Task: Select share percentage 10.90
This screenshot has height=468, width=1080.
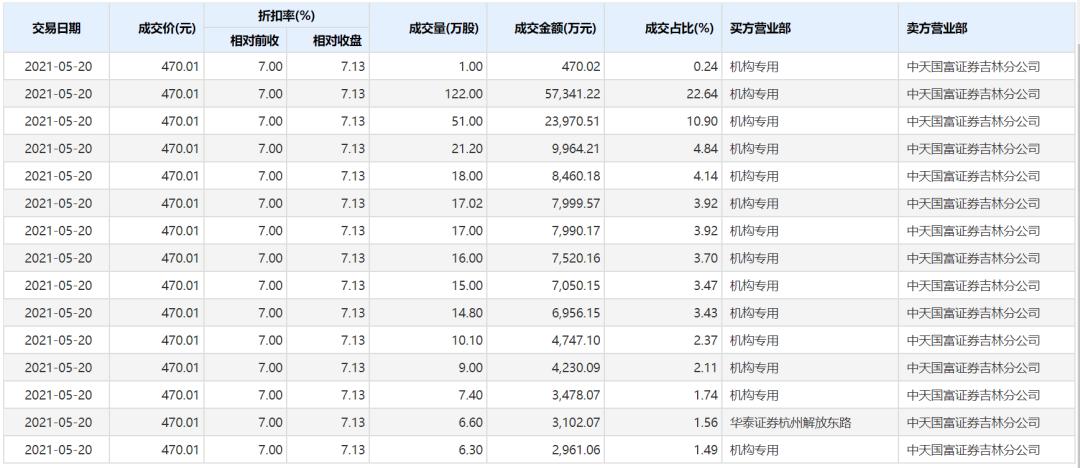Action: [702, 121]
